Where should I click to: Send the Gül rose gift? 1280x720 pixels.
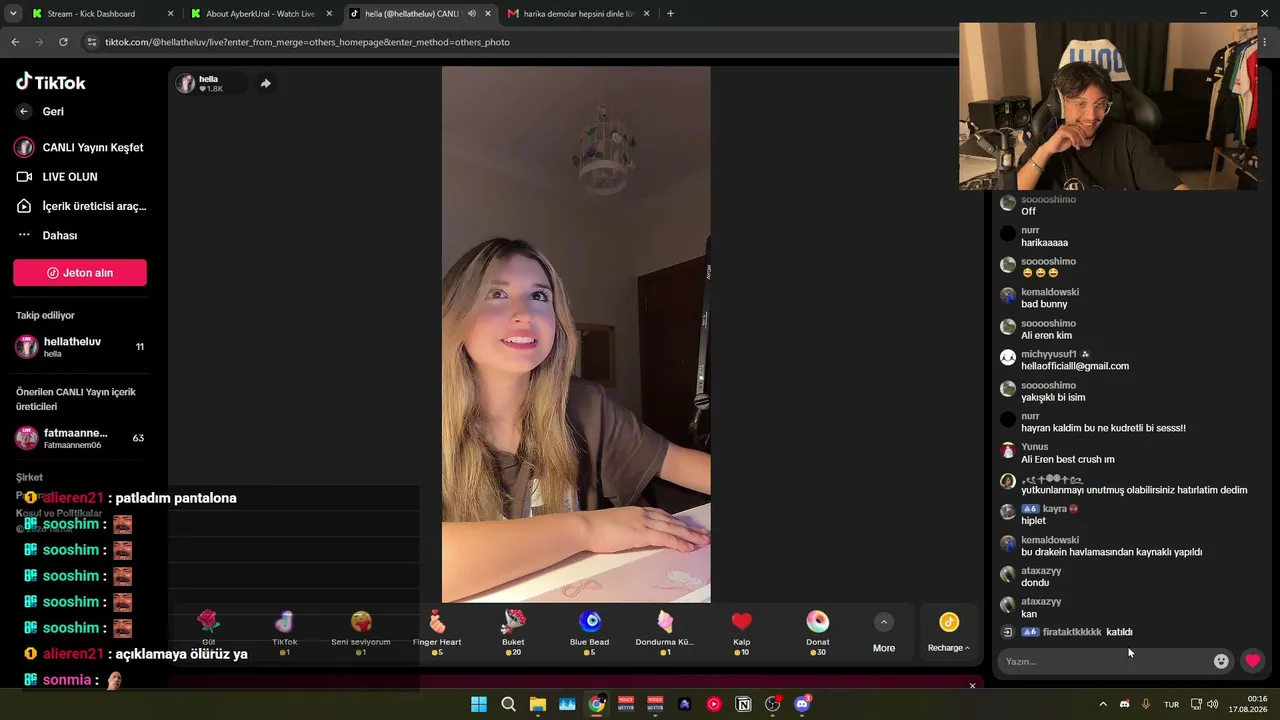point(208,633)
